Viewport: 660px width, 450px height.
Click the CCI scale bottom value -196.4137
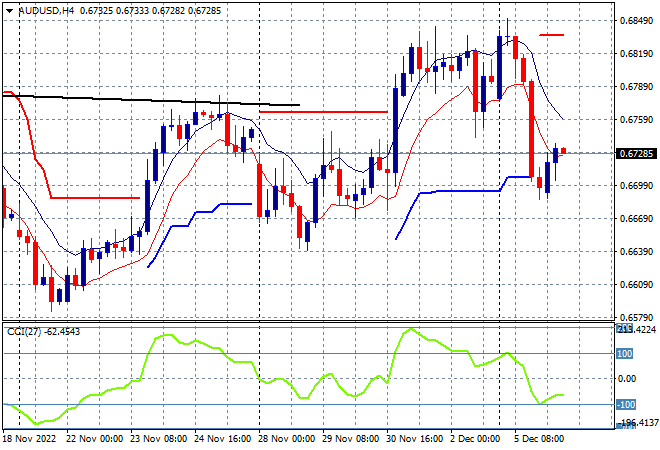639,422
